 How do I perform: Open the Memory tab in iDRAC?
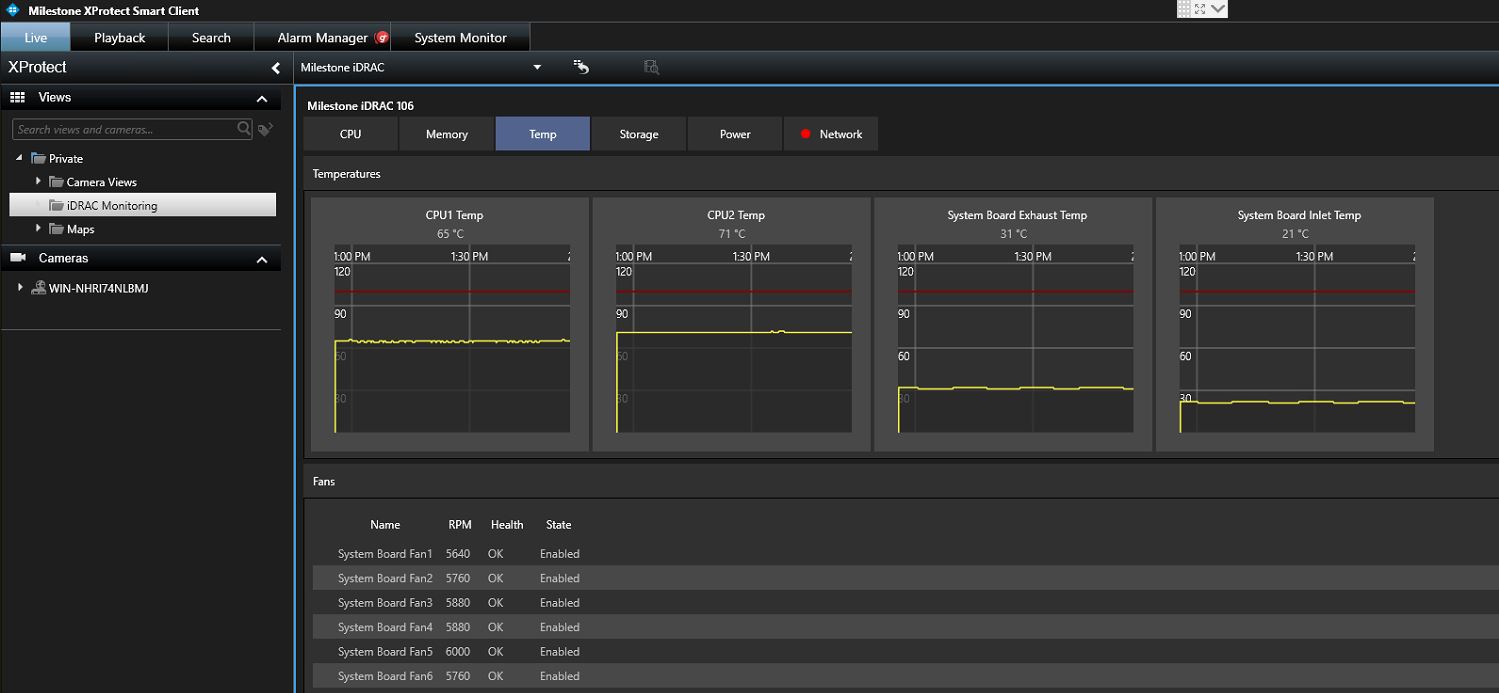pos(447,134)
